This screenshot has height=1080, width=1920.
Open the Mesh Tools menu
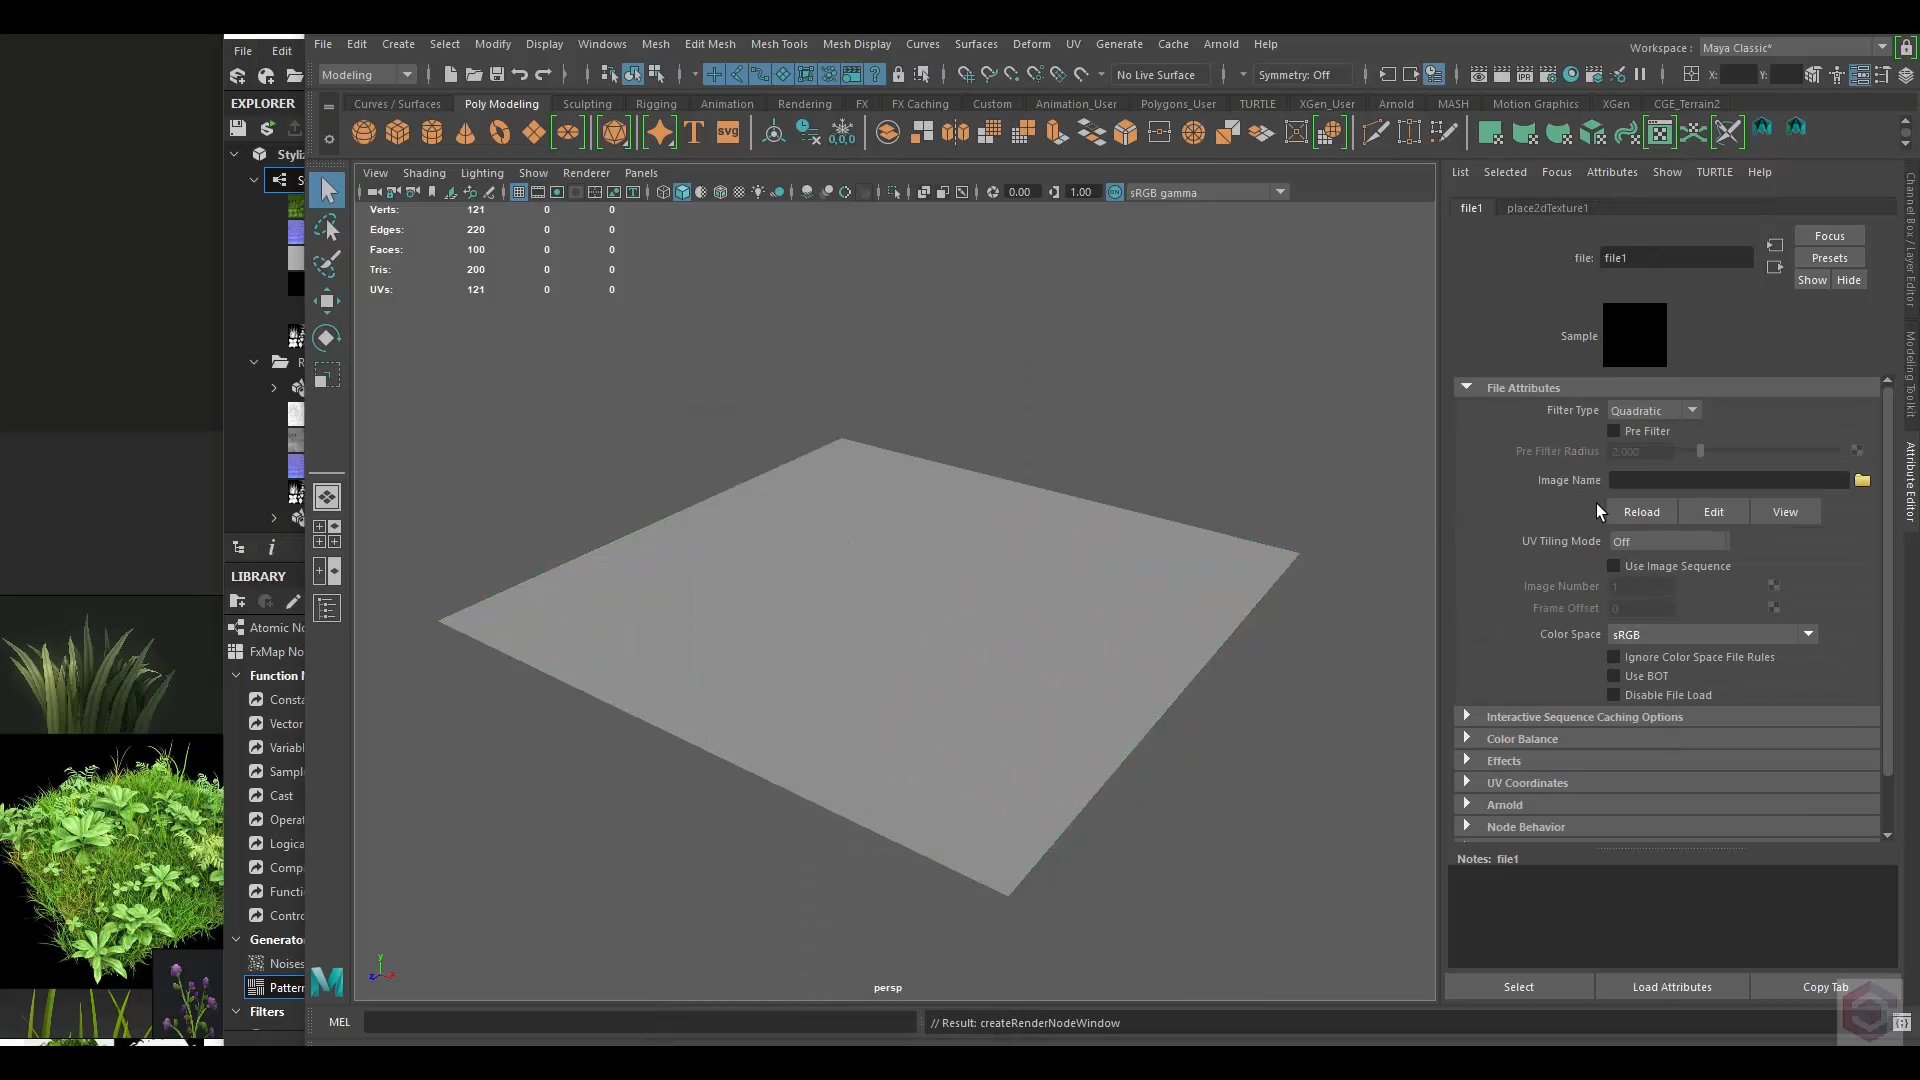tap(778, 44)
